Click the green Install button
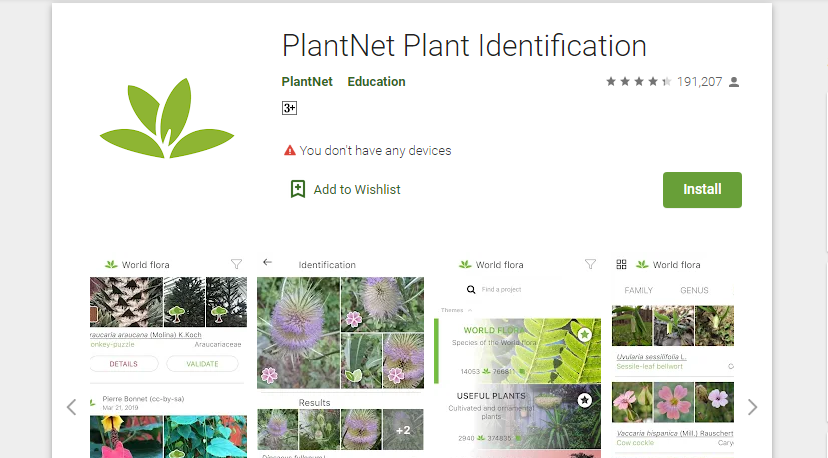 (x=702, y=190)
